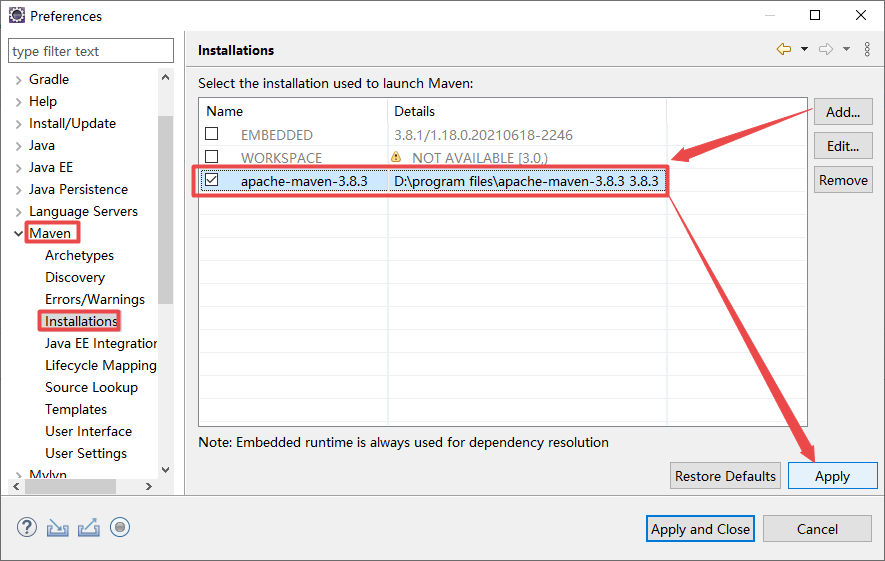This screenshot has height=561, width=885.
Task: Select Java Persistence tree item
Action: (x=78, y=189)
